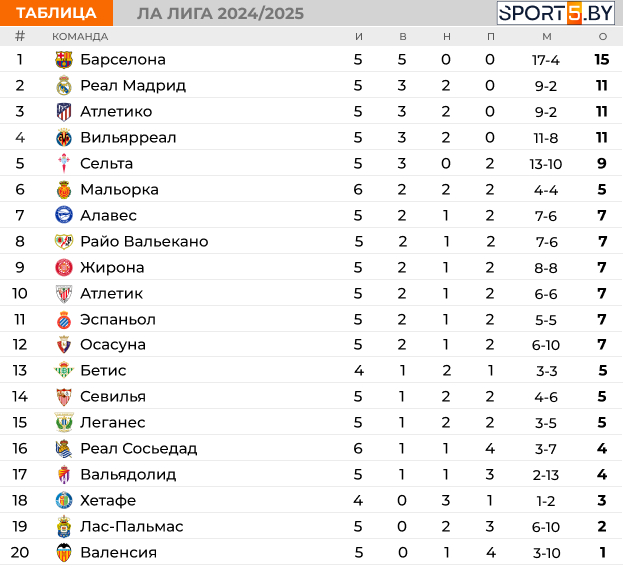This screenshot has height=573, width=623.
Task: Click the Betis green crest icon
Action: [x=64, y=370]
